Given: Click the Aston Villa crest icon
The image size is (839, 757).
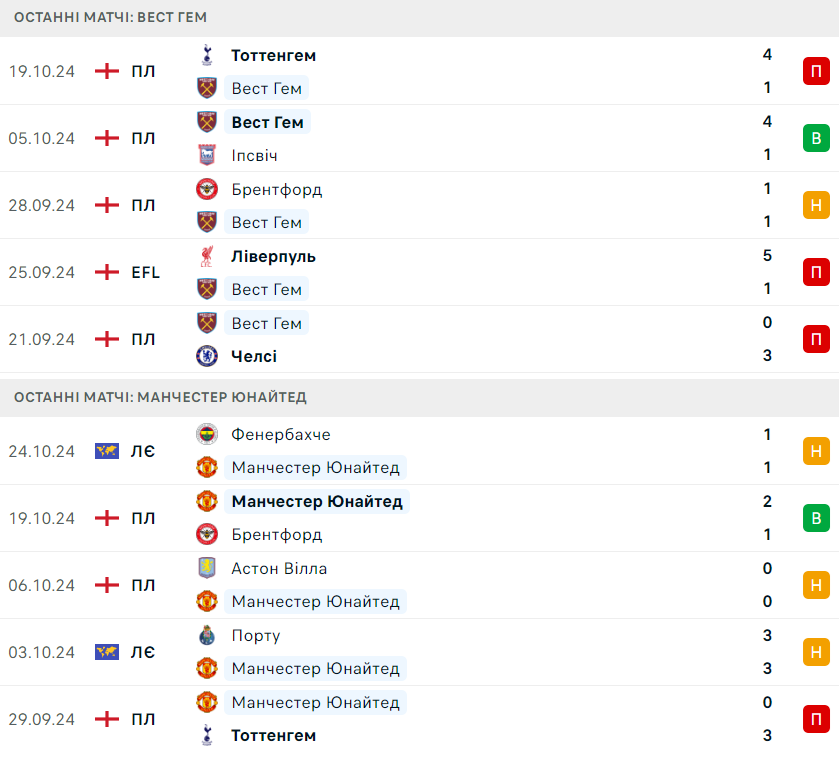Looking at the screenshot, I should [x=207, y=568].
